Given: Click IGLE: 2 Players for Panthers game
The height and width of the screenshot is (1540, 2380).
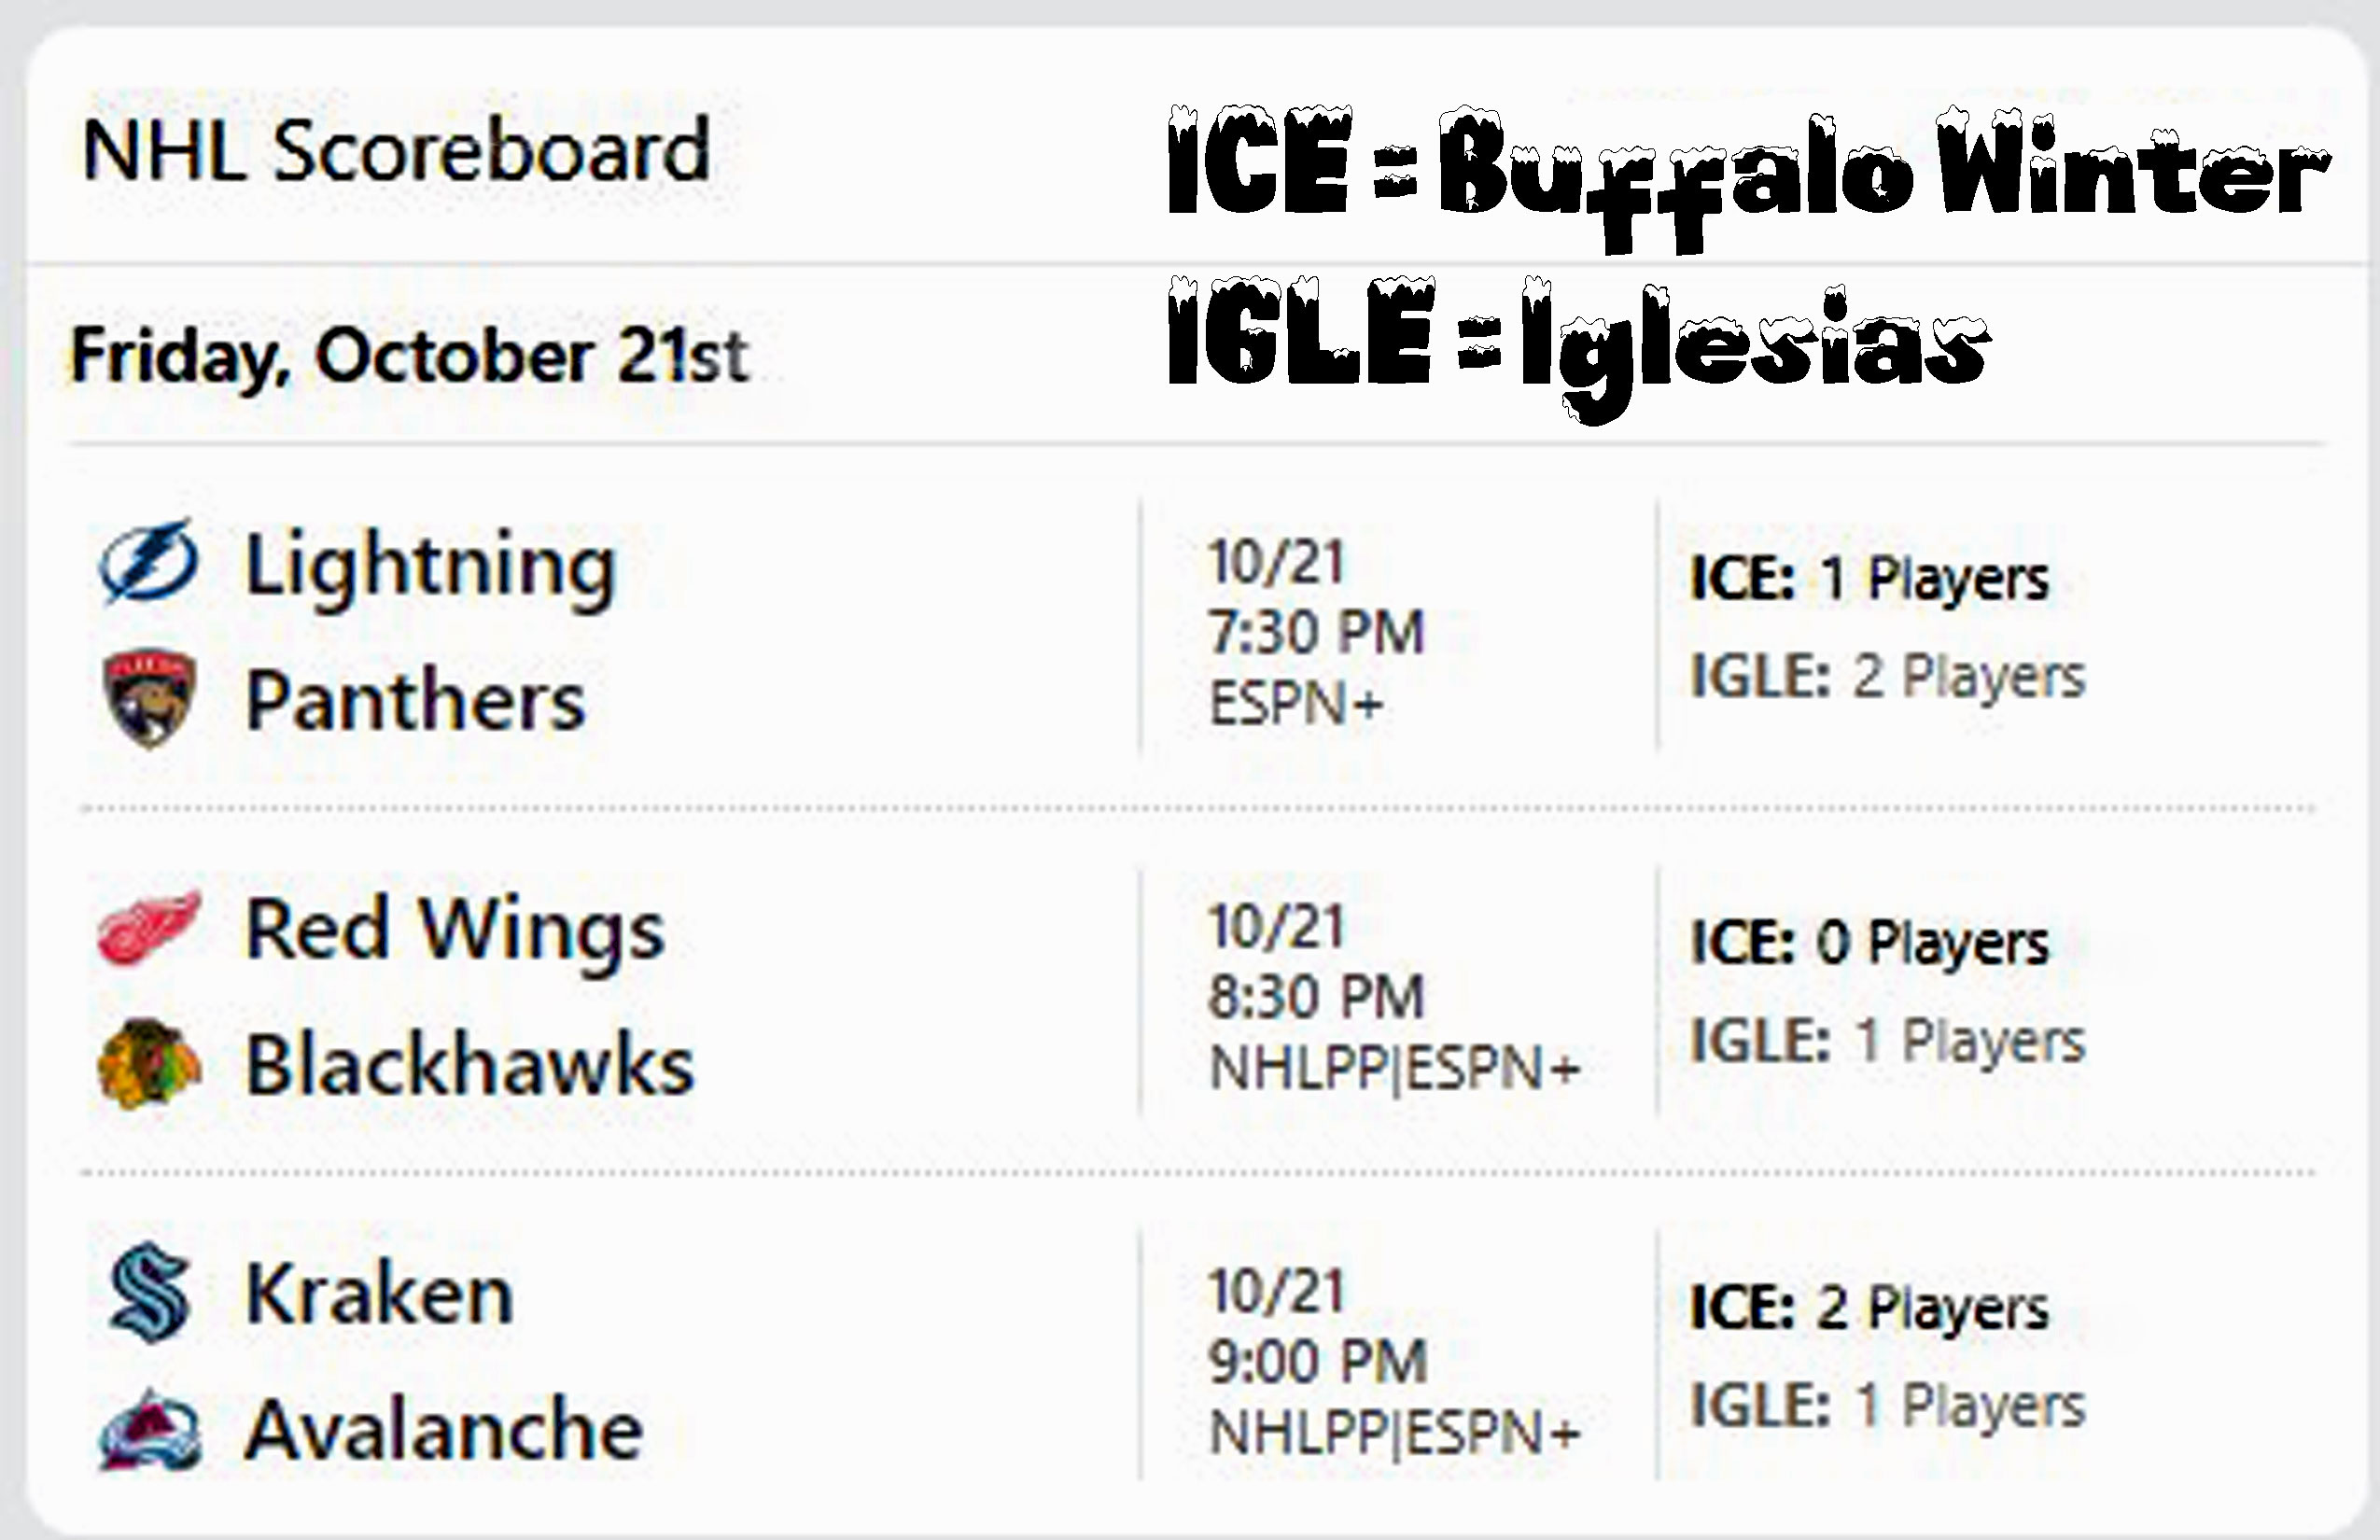Looking at the screenshot, I should [x=1887, y=676].
